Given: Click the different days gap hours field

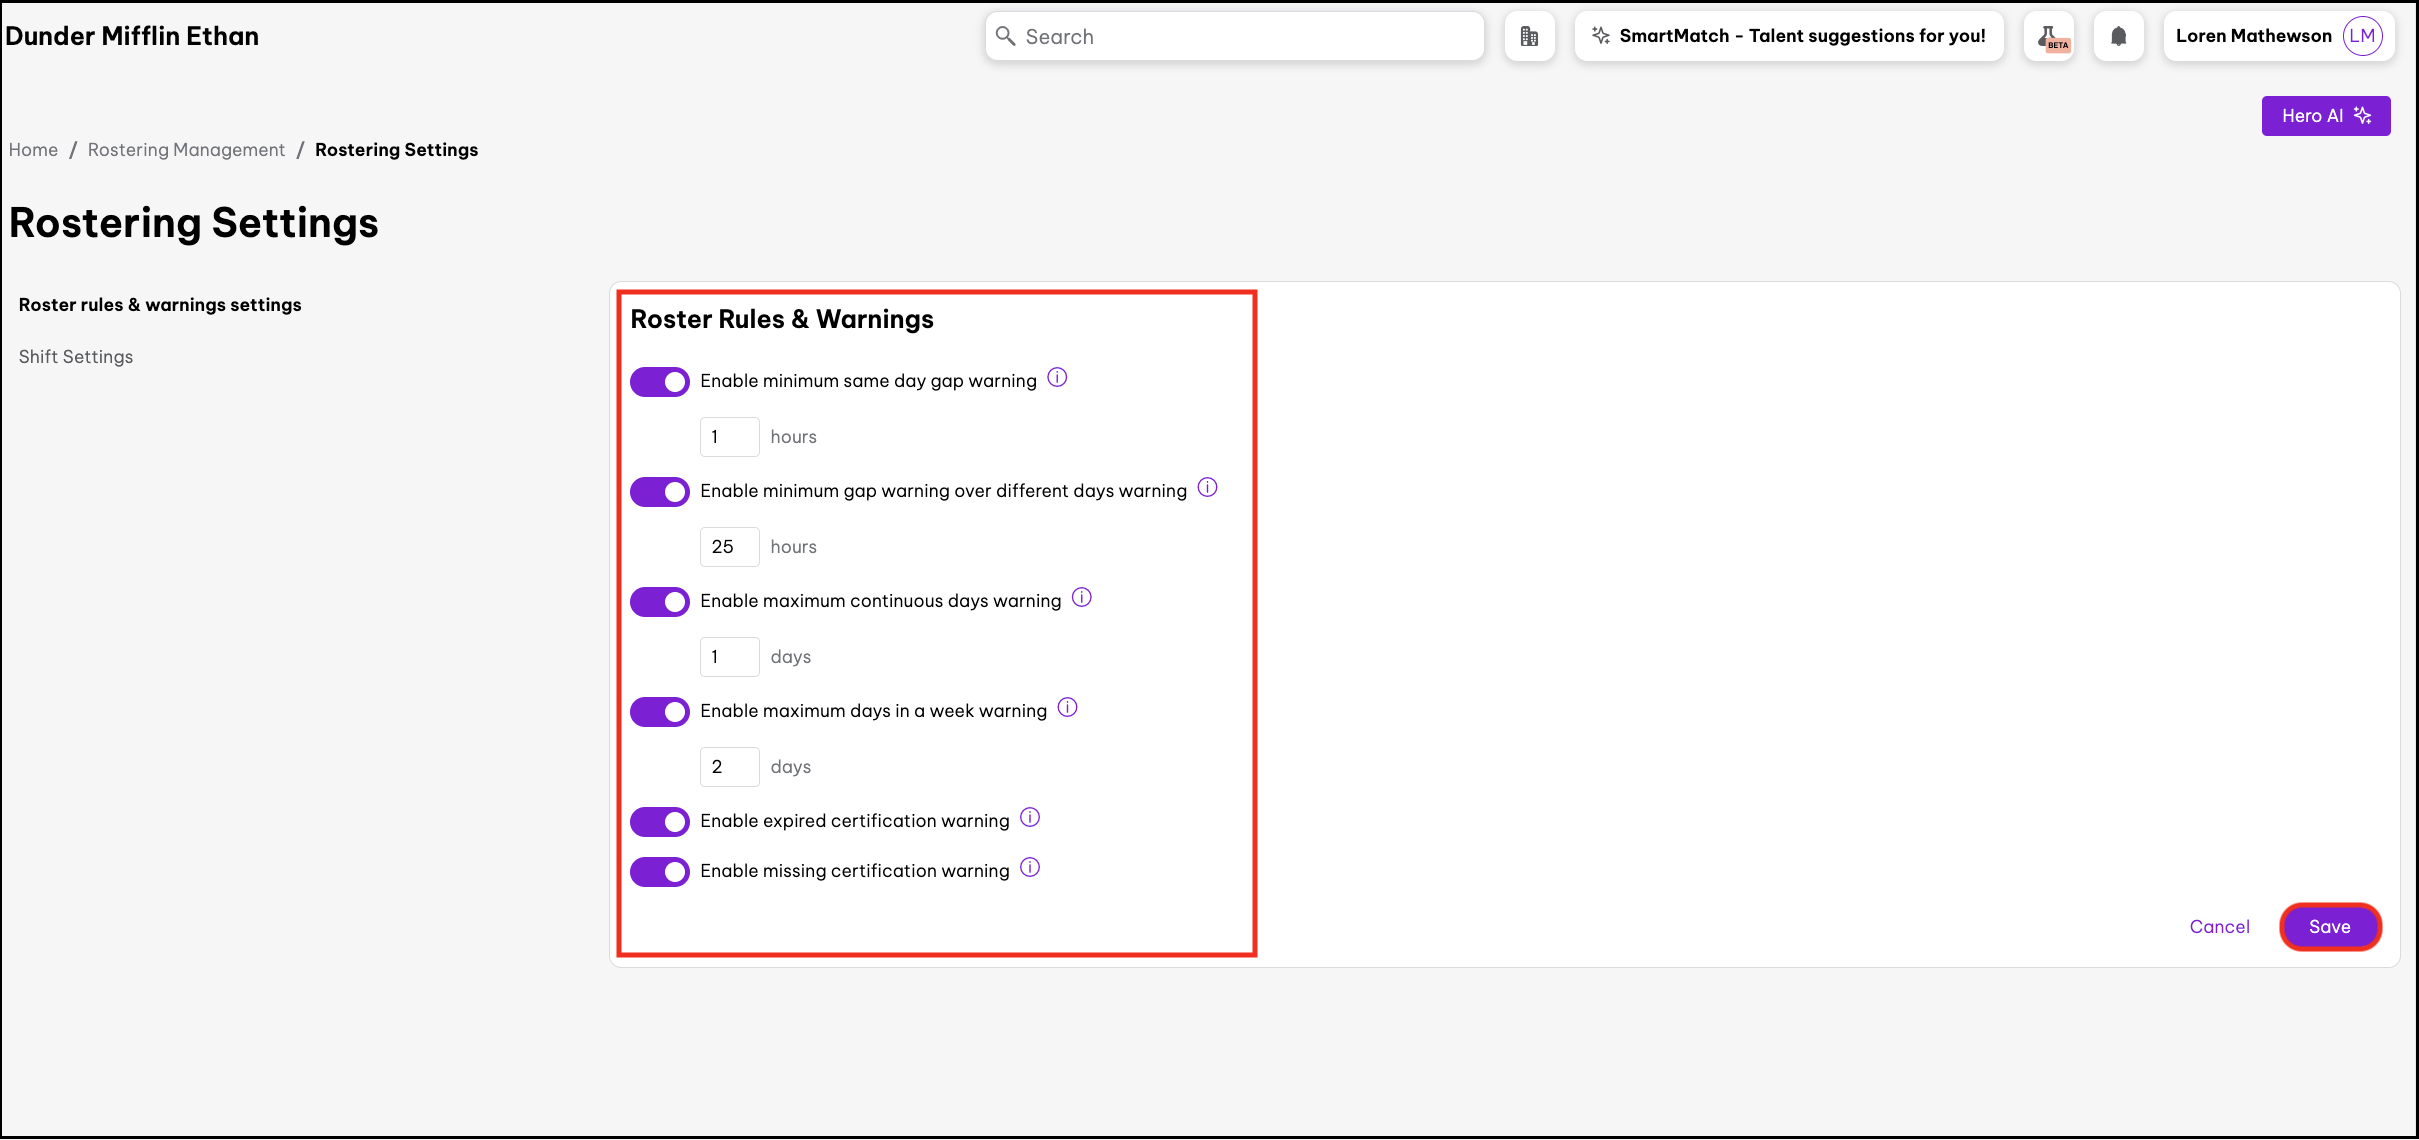Looking at the screenshot, I should point(729,547).
